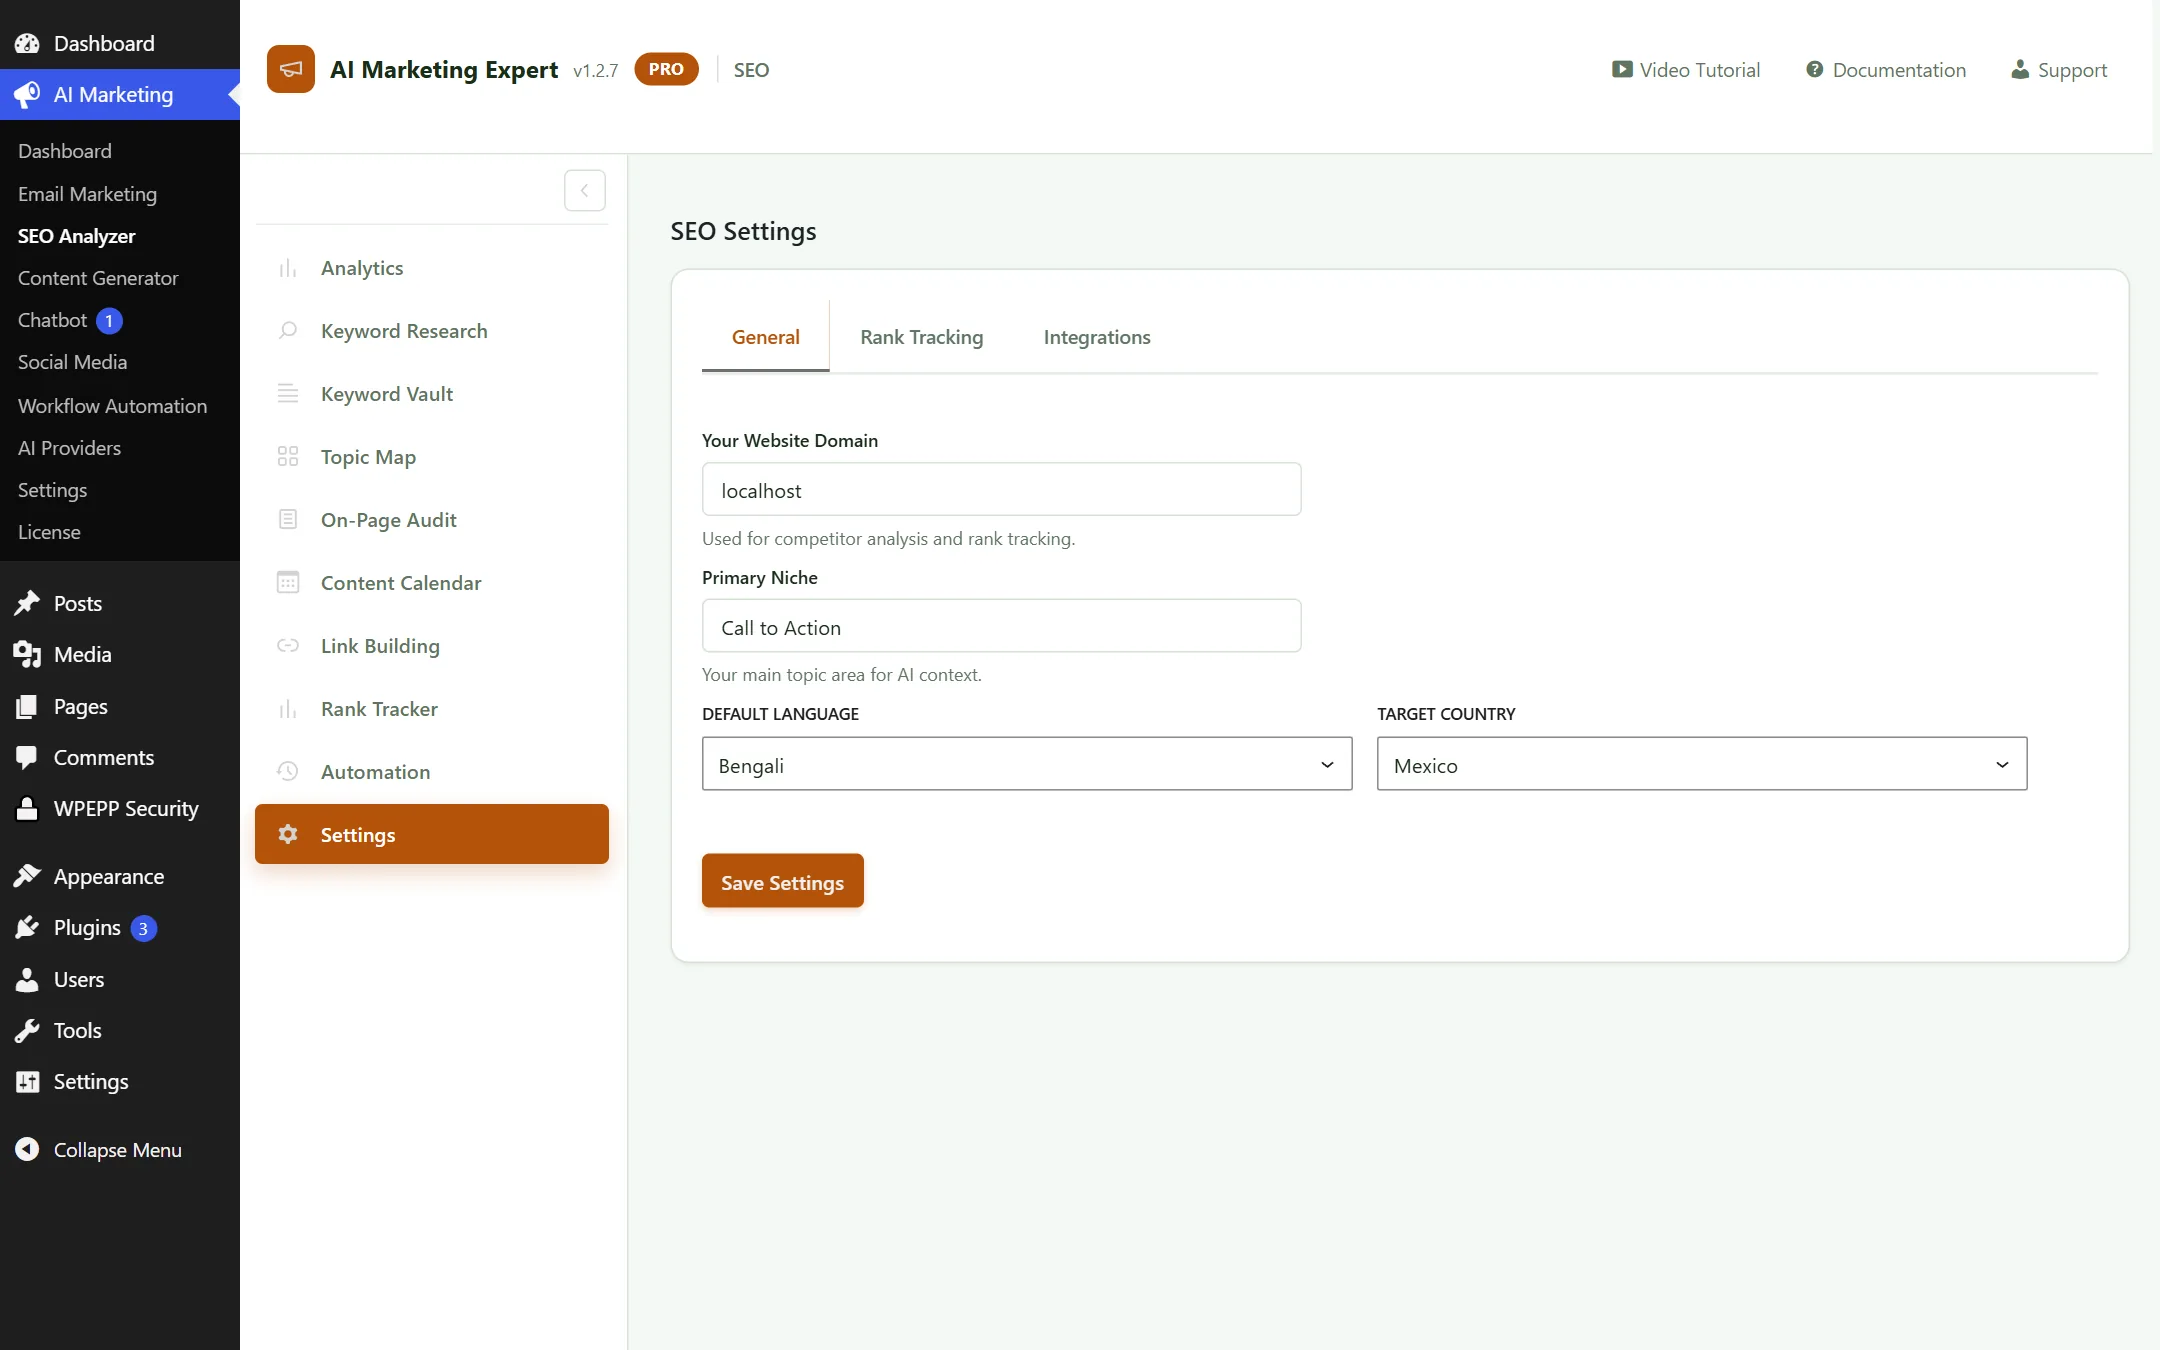Image resolution: width=2160 pixels, height=1350 pixels.
Task: Click the Primary Niche input field
Action: 1001,626
